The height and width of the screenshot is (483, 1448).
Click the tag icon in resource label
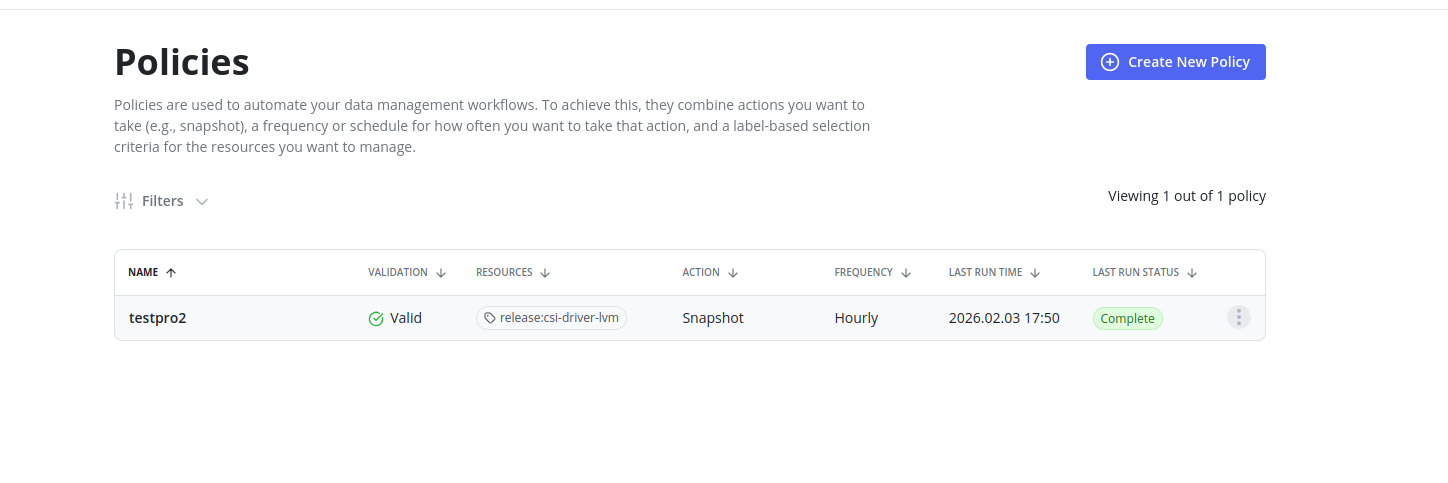coord(490,318)
